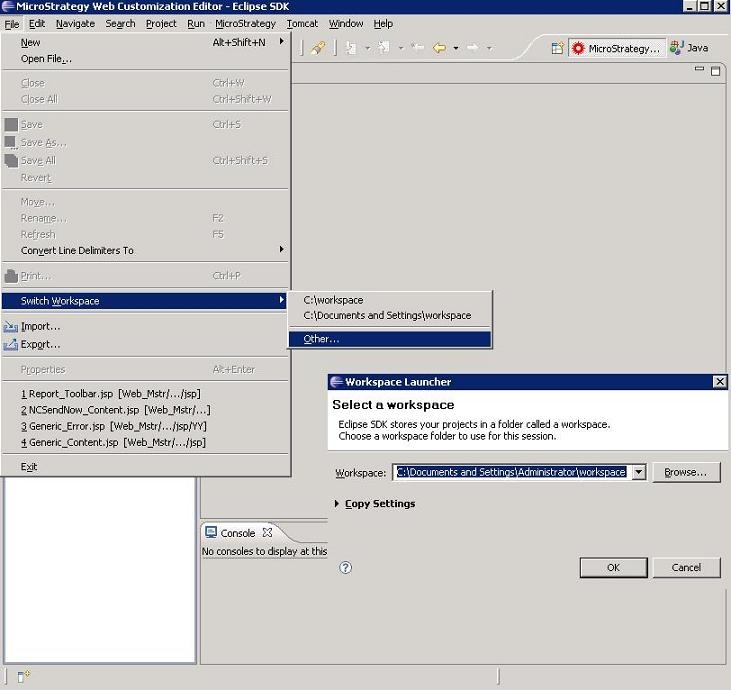Click the search flashlight toolbar icon
The height and width of the screenshot is (690, 731).
click(x=318, y=48)
